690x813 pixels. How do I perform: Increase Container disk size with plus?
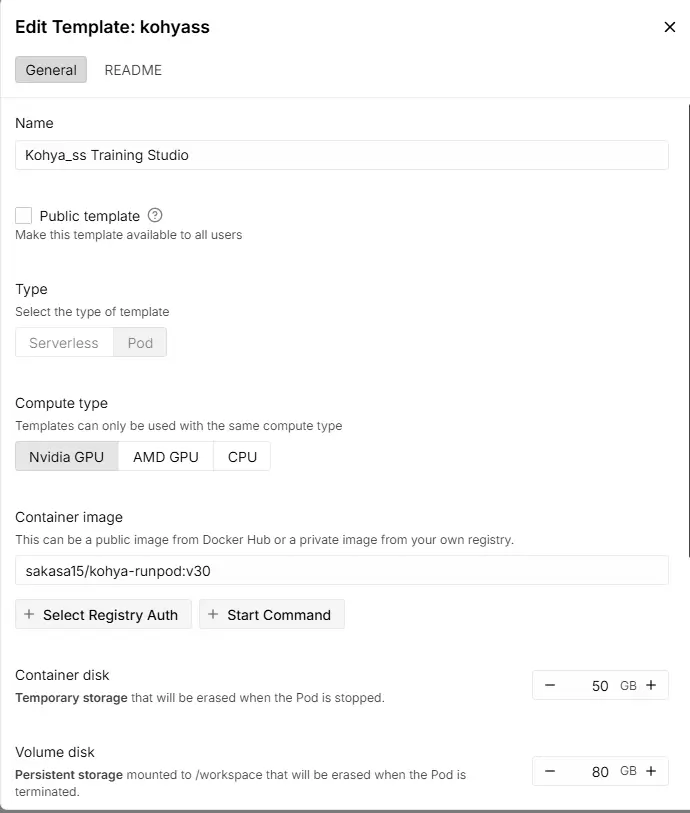pyautogui.click(x=651, y=685)
